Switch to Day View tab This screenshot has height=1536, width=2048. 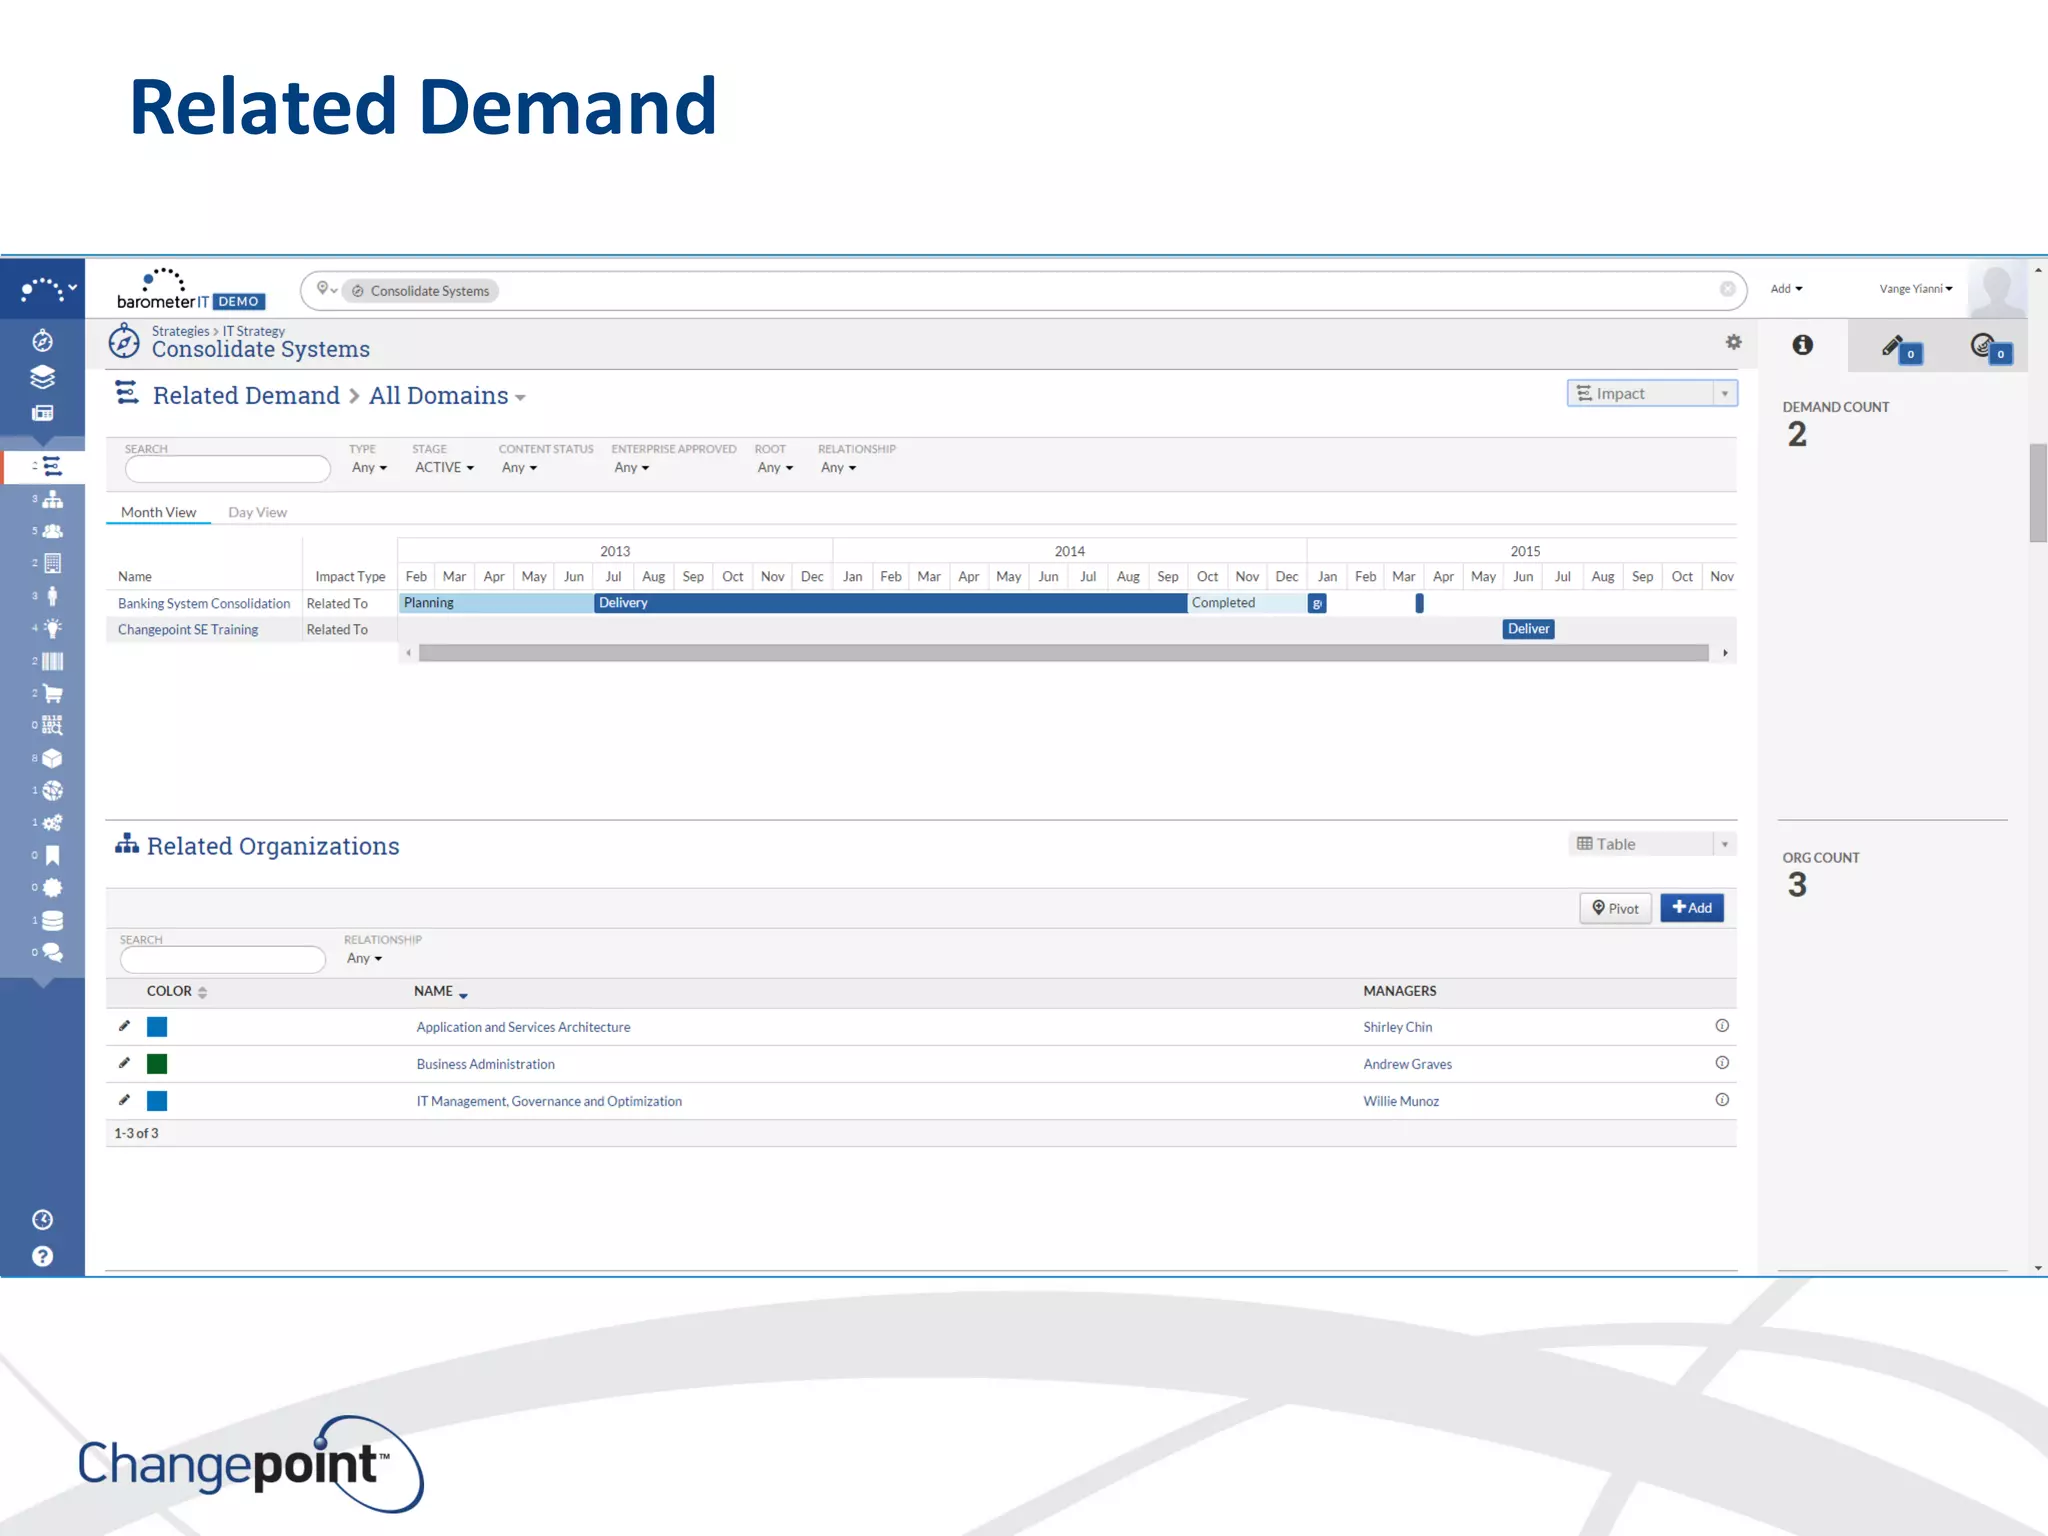point(257,512)
